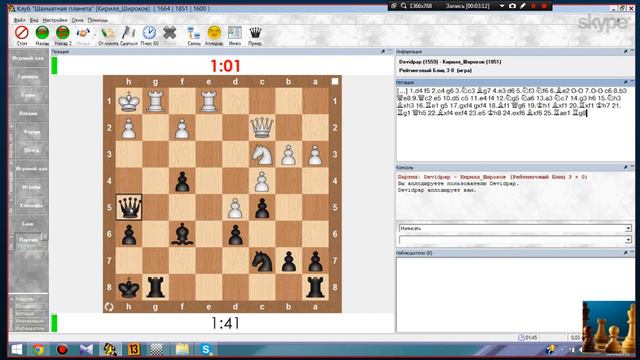Image resolution: width=640 pixels, height=360 pixels.
Task: Open the Окна menu
Action: pyautogui.click(x=78, y=20)
